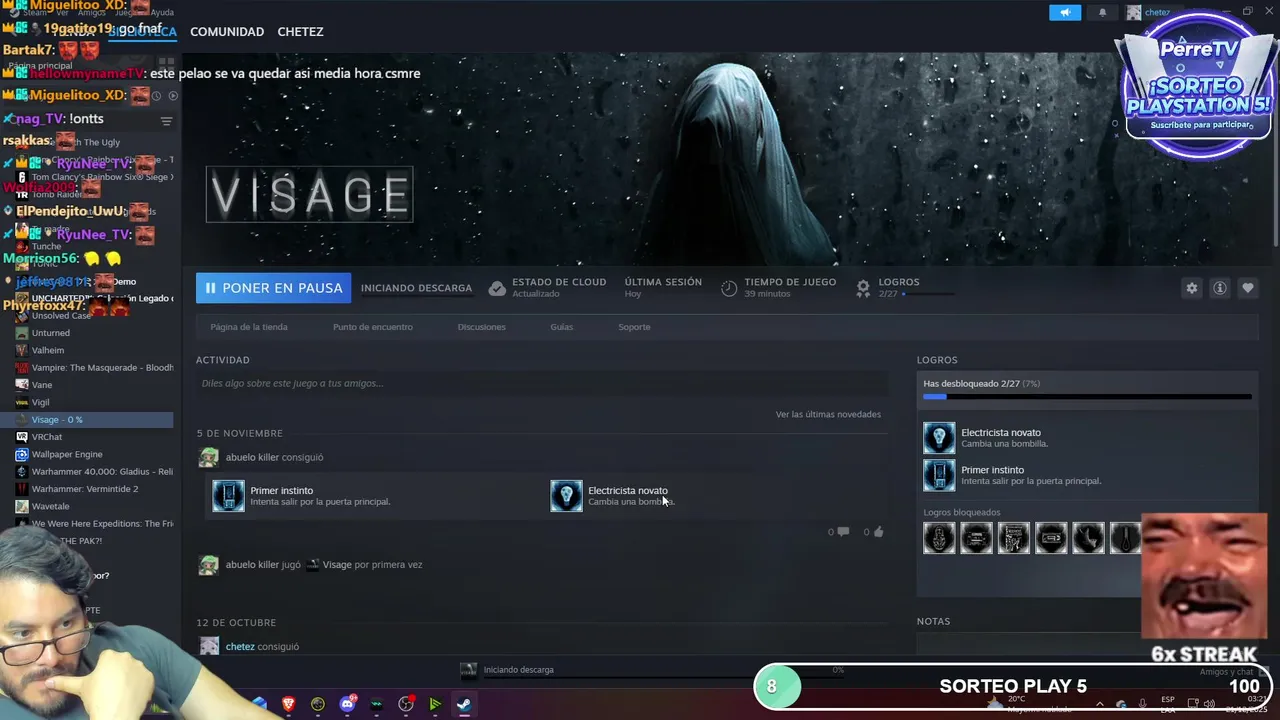This screenshot has height=720, width=1280.
Task: Open the Página de la tienda tab
Action: click(249, 327)
